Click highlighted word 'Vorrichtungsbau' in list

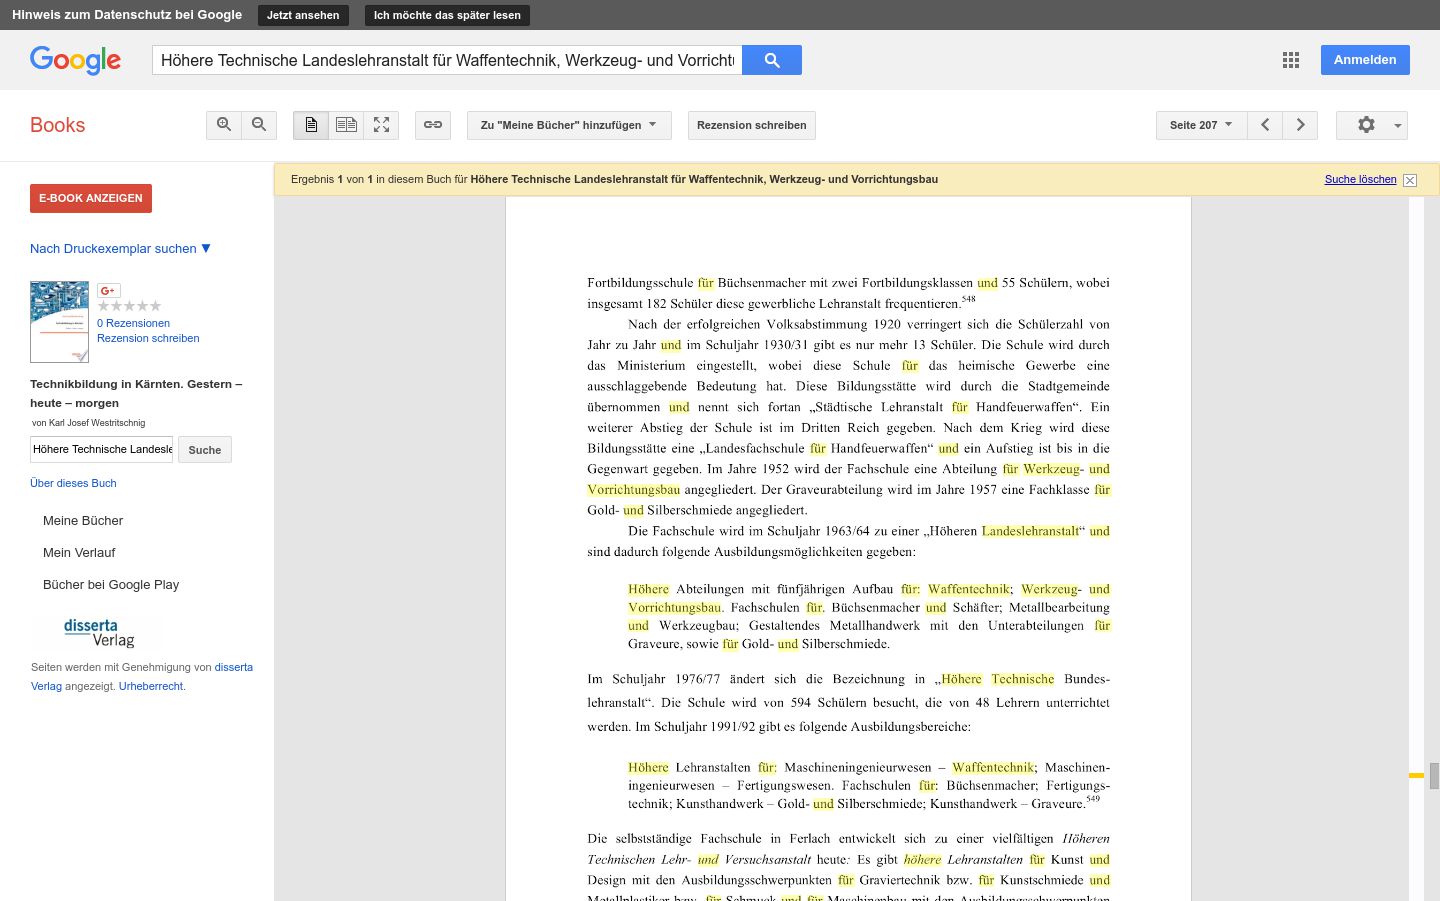[x=674, y=607]
